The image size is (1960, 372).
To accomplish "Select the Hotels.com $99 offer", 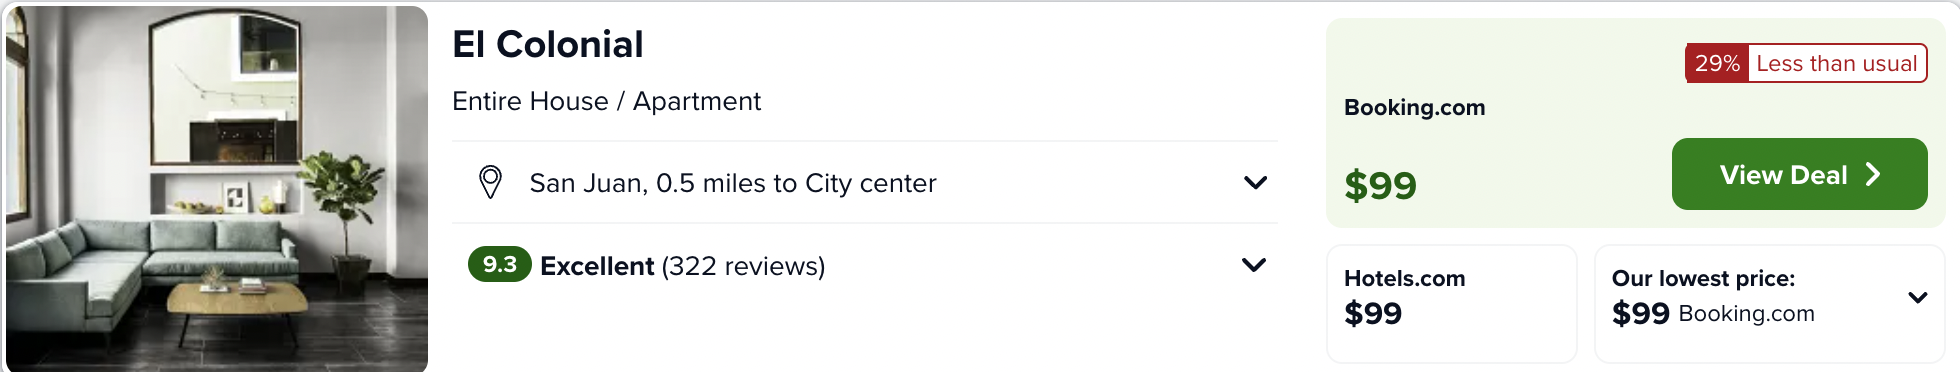I will 1452,304.
